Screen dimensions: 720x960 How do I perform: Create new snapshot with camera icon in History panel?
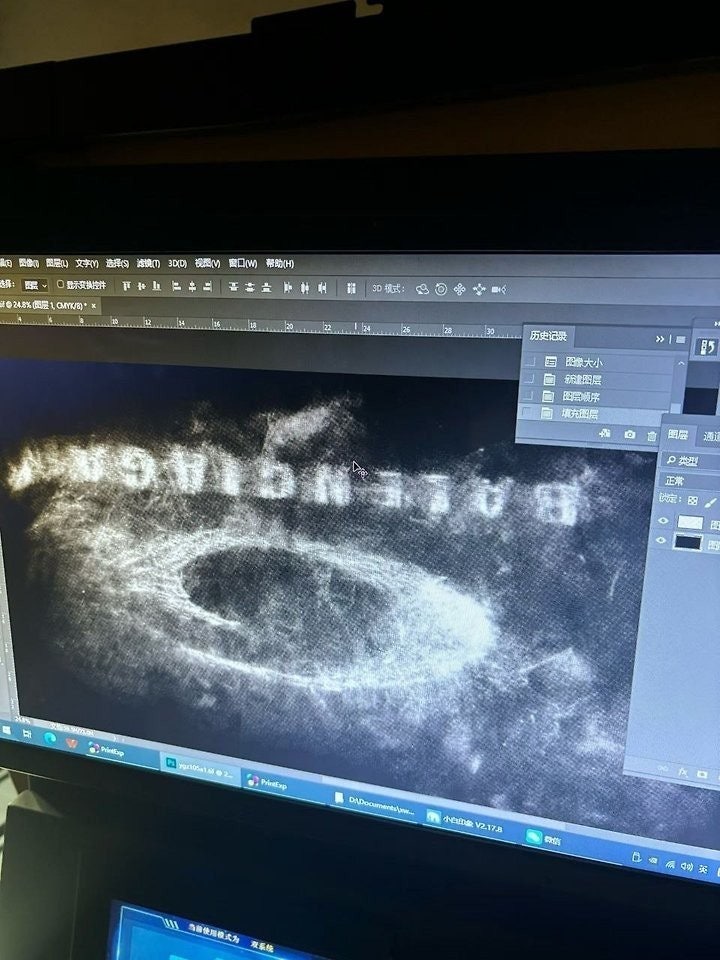(x=629, y=434)
